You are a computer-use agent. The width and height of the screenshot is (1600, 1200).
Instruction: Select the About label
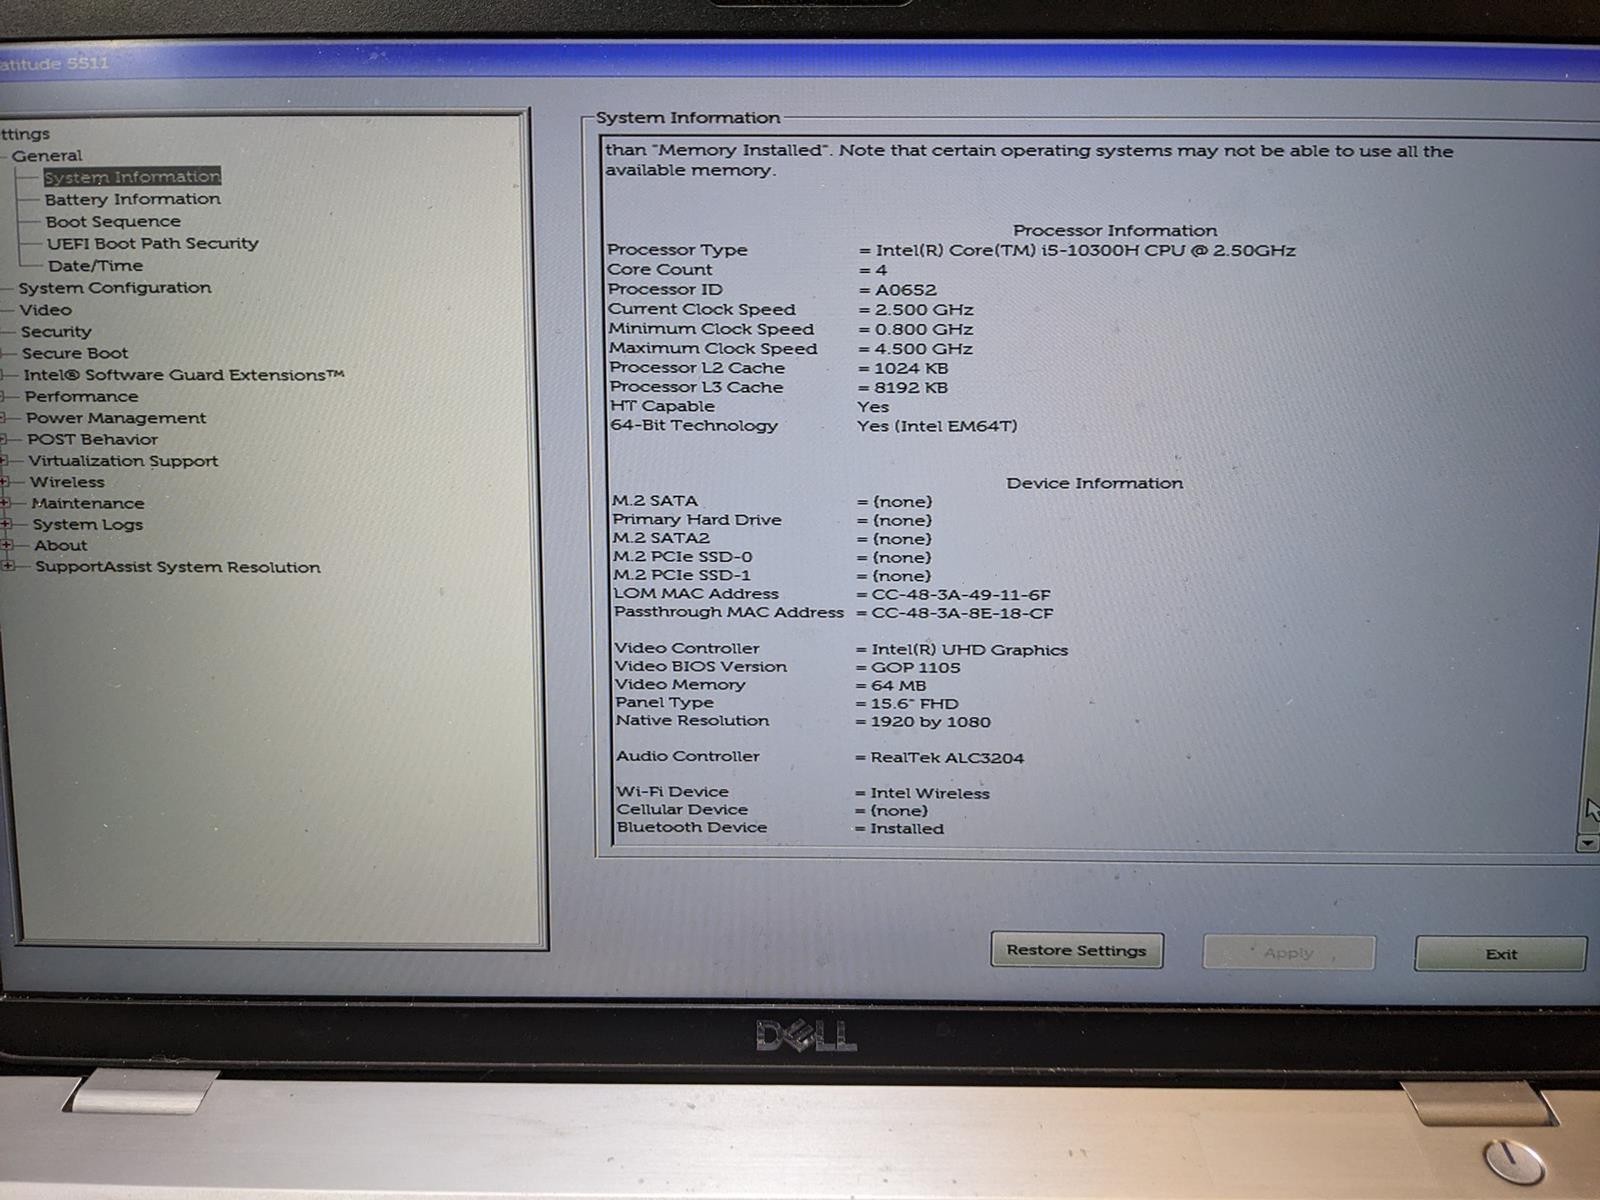pyautogui.click(x=61, y=545)
